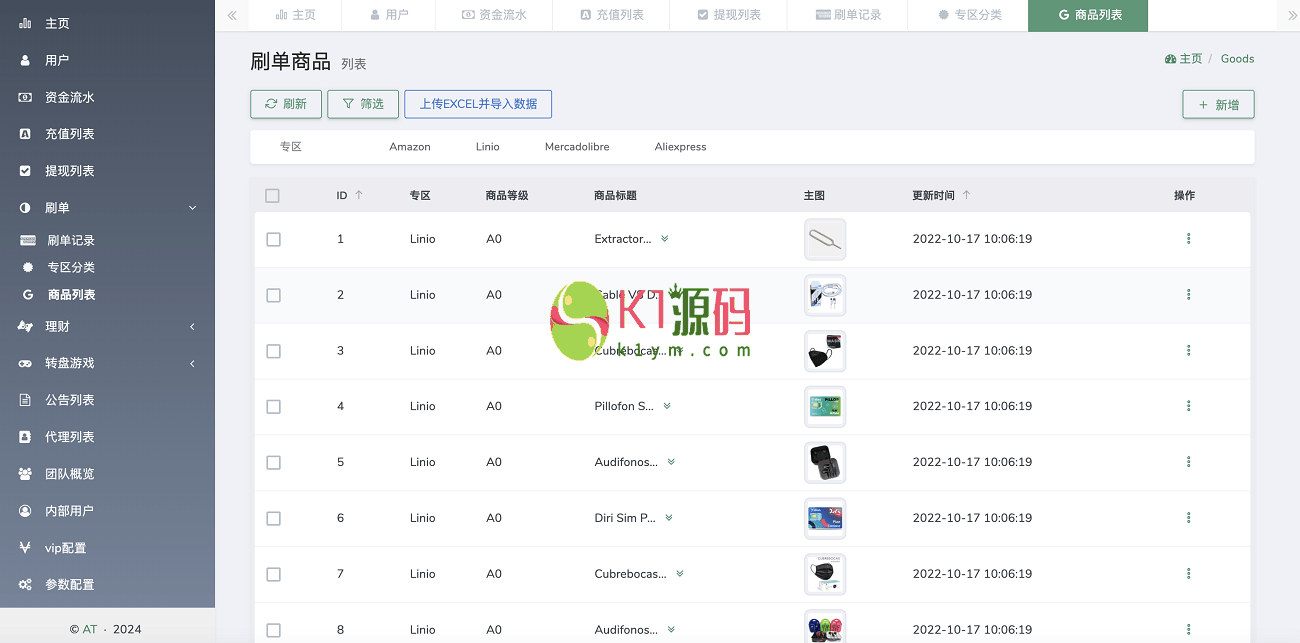Select the checkbox for row ID 6
Screen dimensions: 1300x643
(273, 518)
